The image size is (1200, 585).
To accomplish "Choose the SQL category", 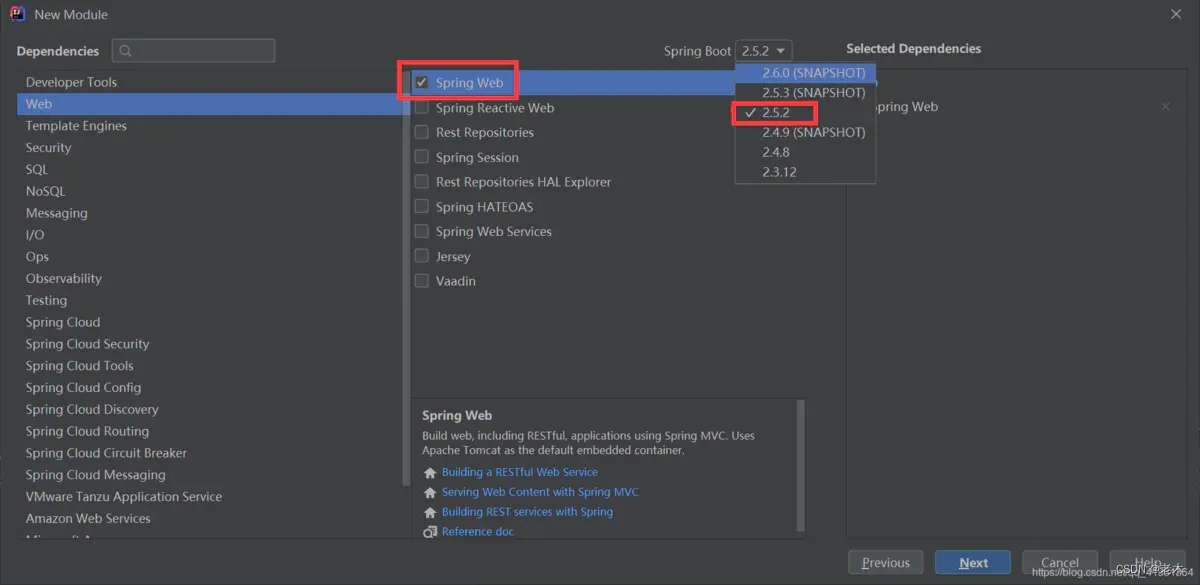I will click(x=37, y=169).
